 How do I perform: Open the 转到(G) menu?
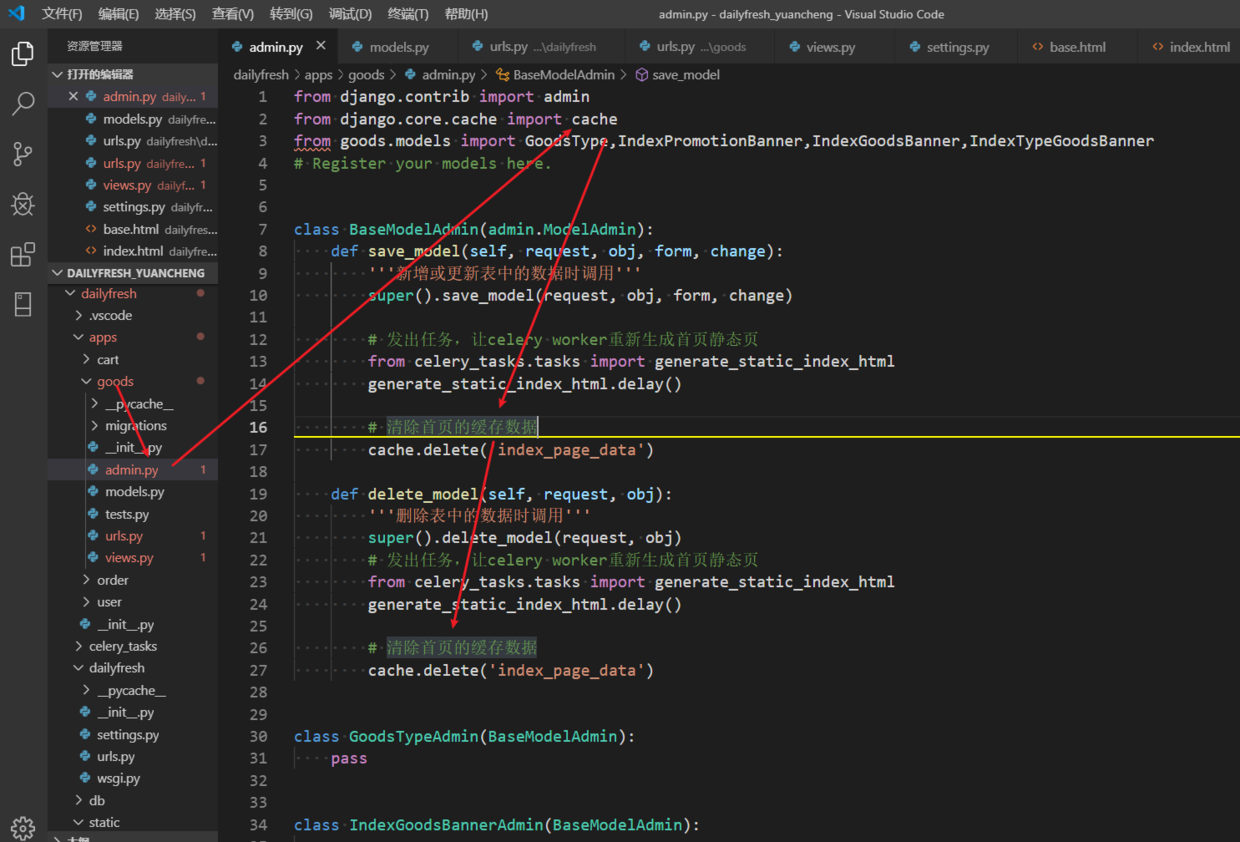(x=291, y=14)
